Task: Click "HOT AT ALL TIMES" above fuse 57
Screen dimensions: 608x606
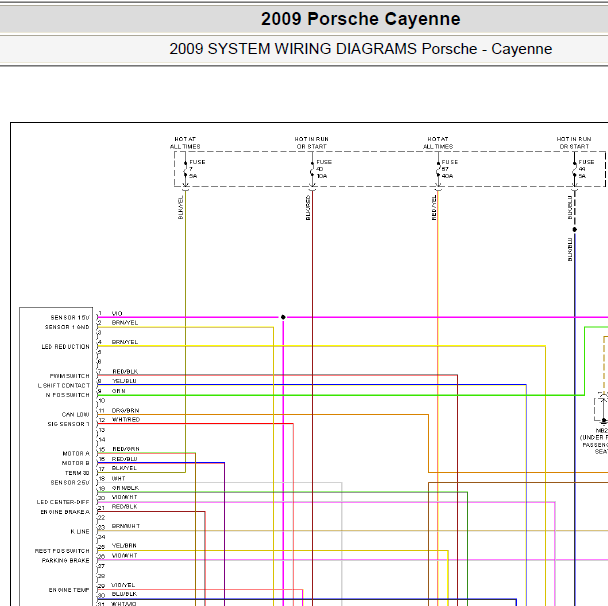Action: (438, 143)
